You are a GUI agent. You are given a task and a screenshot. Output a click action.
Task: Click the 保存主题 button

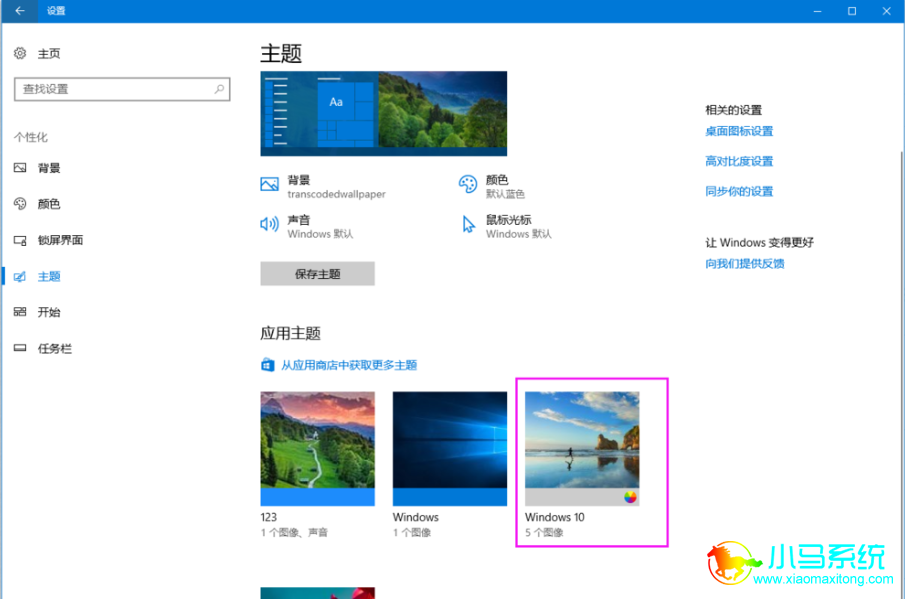(x=317, y=274)
